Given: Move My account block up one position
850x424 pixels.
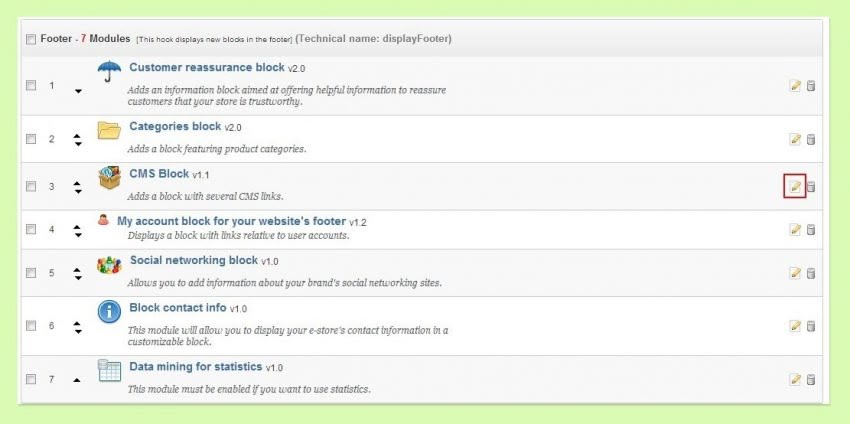Looking at the screenshot, I should coord(78,226).
